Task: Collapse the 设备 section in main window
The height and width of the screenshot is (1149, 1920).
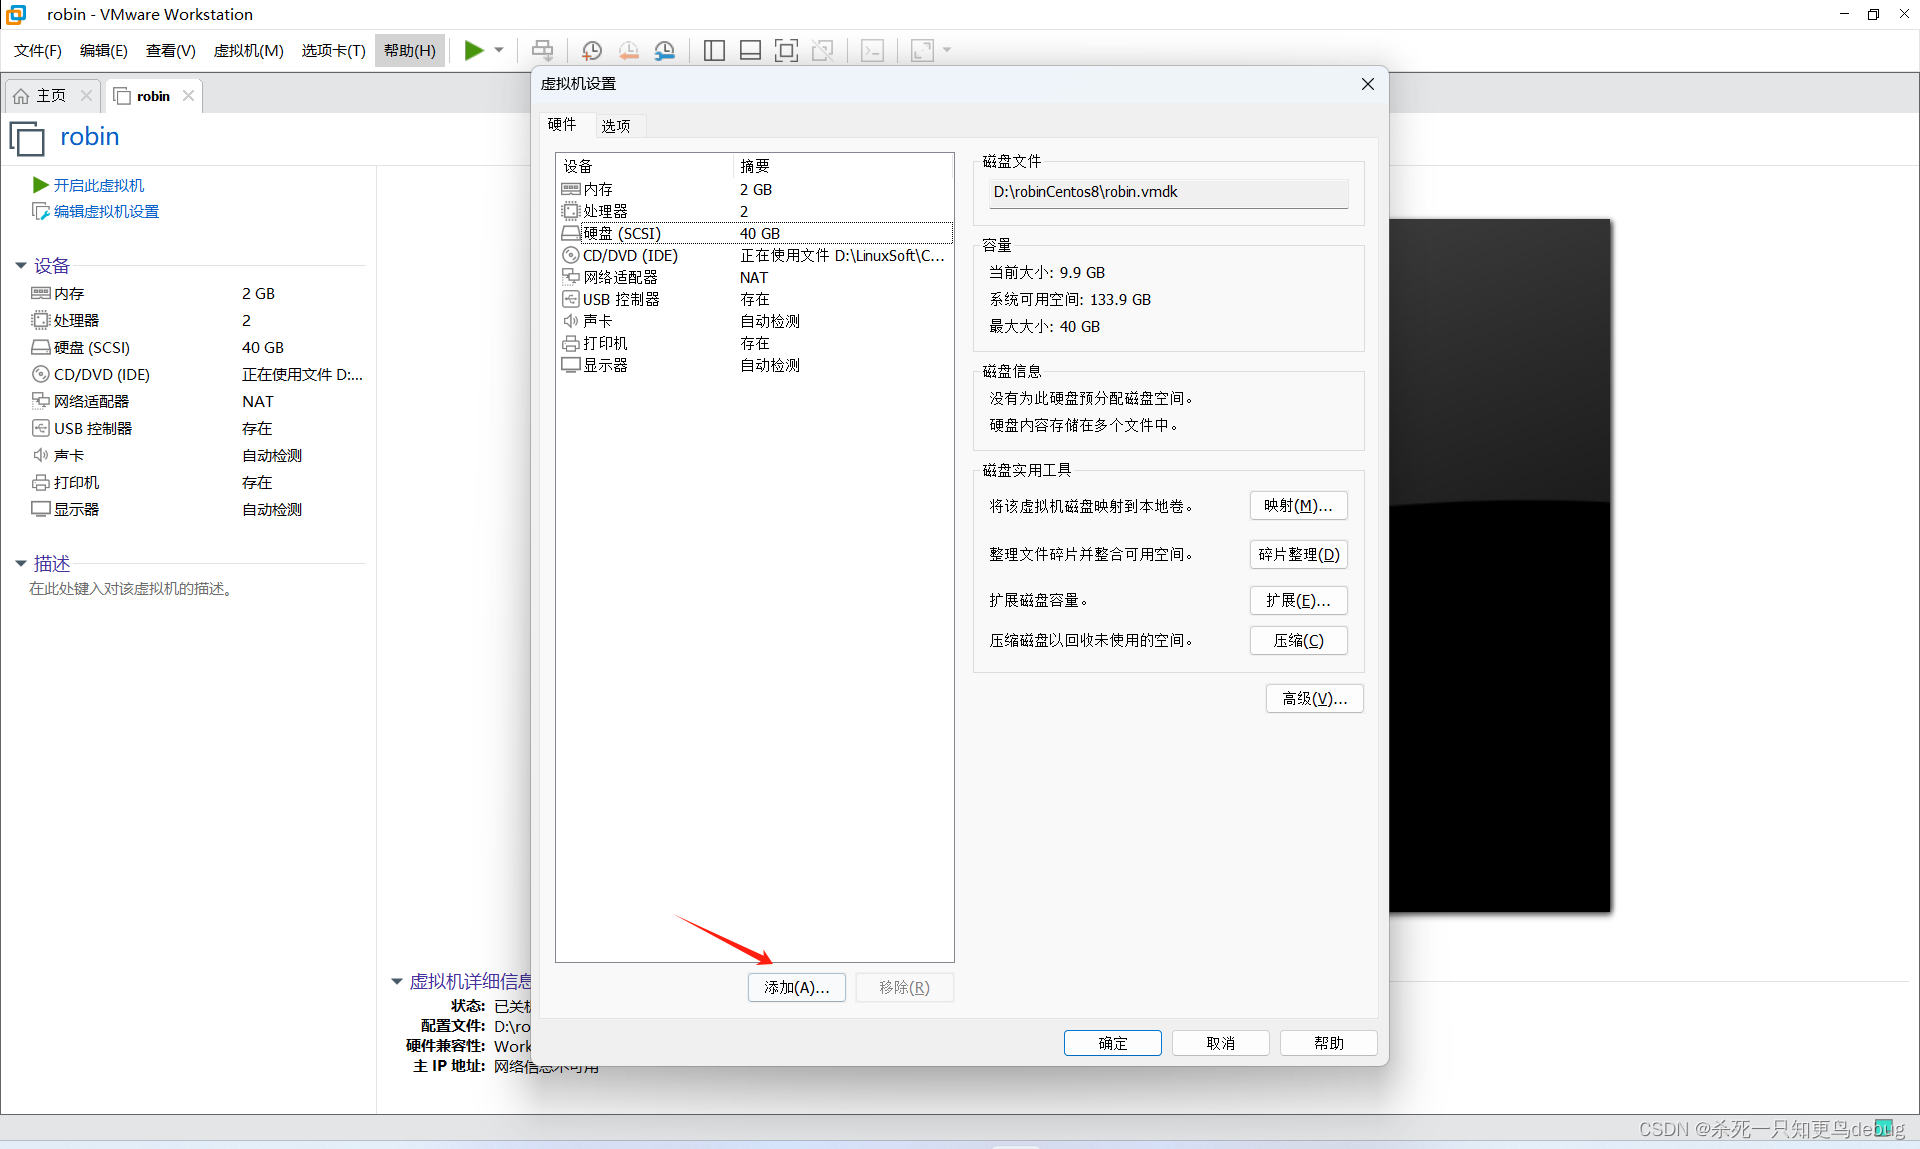Action: 21,265
